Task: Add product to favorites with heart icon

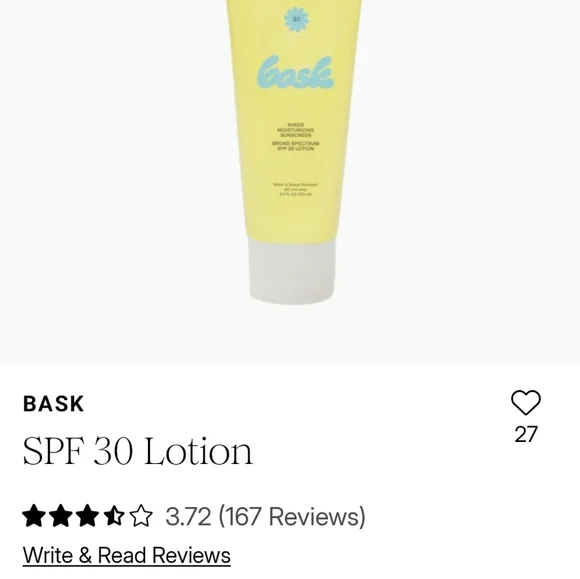Action: coord(526,402)
